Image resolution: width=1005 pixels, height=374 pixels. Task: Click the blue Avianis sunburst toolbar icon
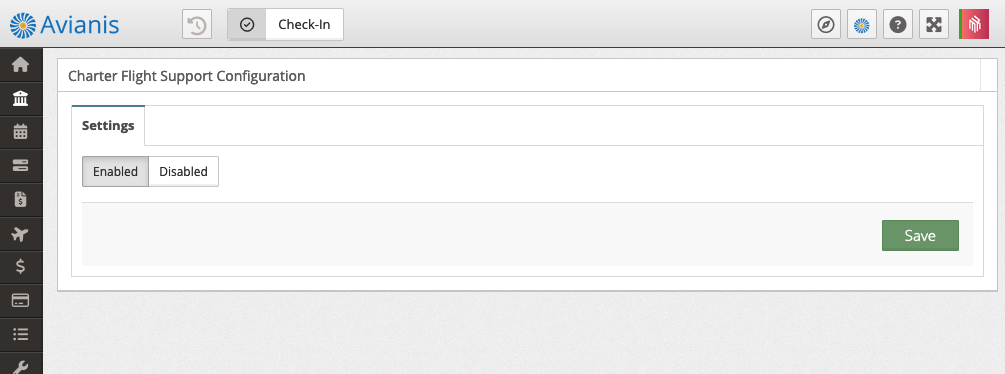click(x=862, y=25)
